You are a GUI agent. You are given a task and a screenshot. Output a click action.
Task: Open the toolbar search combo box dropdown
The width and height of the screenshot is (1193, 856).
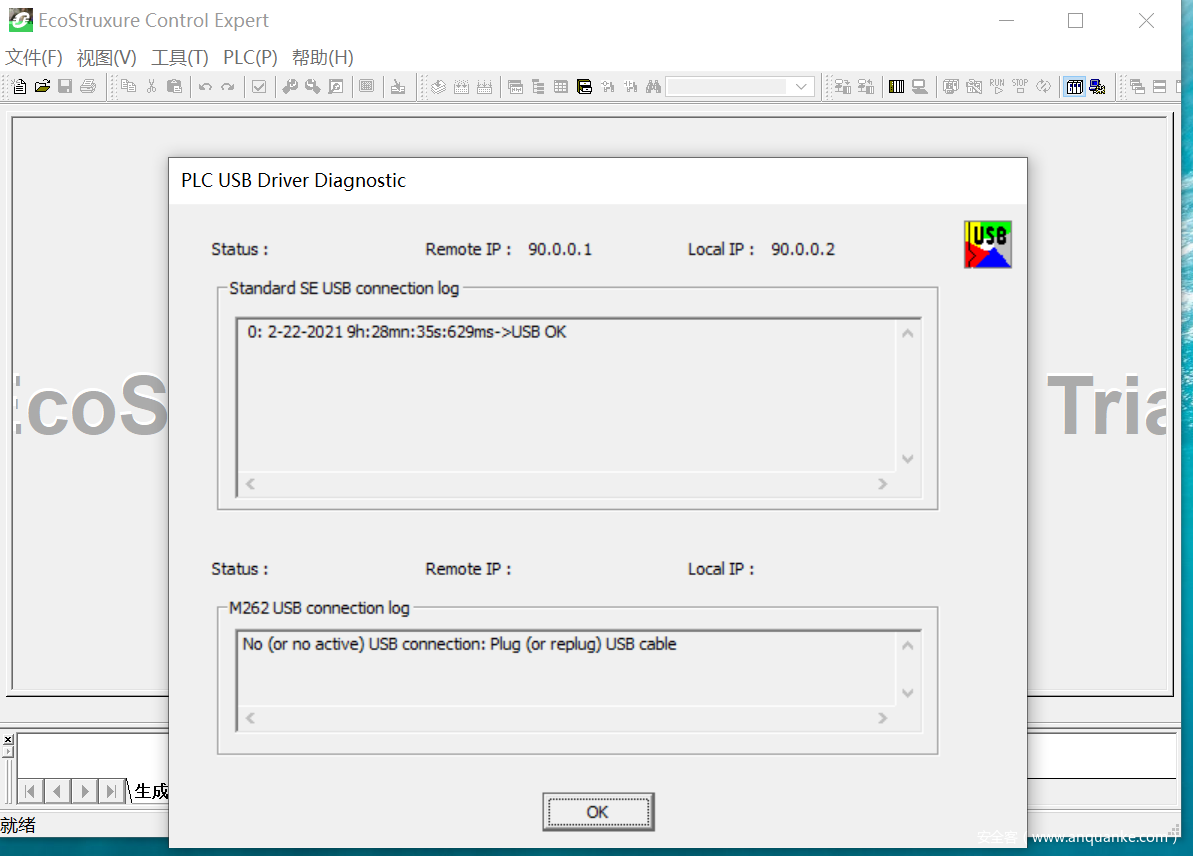coord(801,87)
